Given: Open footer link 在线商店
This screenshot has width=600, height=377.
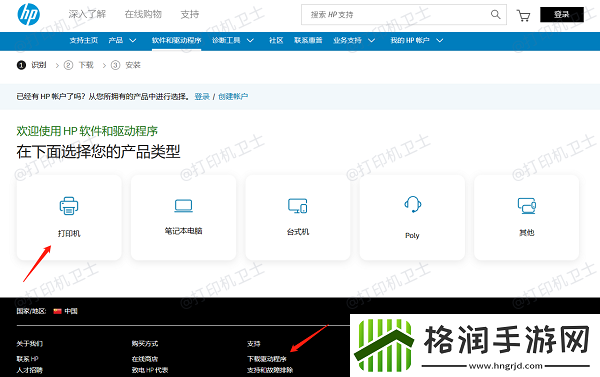Looking at the screenshot, I should (x=145, y=359).
